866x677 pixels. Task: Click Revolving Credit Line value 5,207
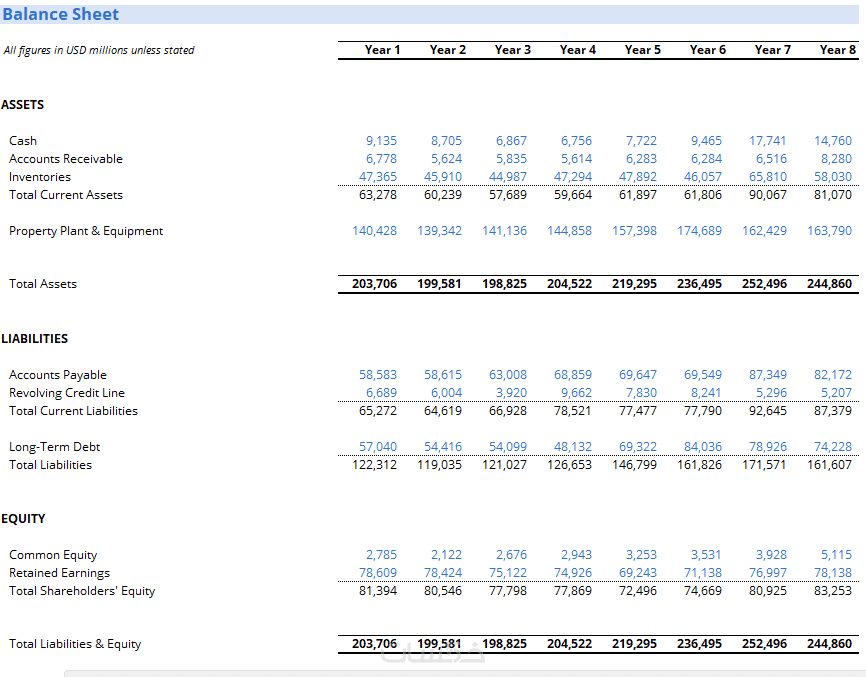pyautogui.click(x=836, y=393)
